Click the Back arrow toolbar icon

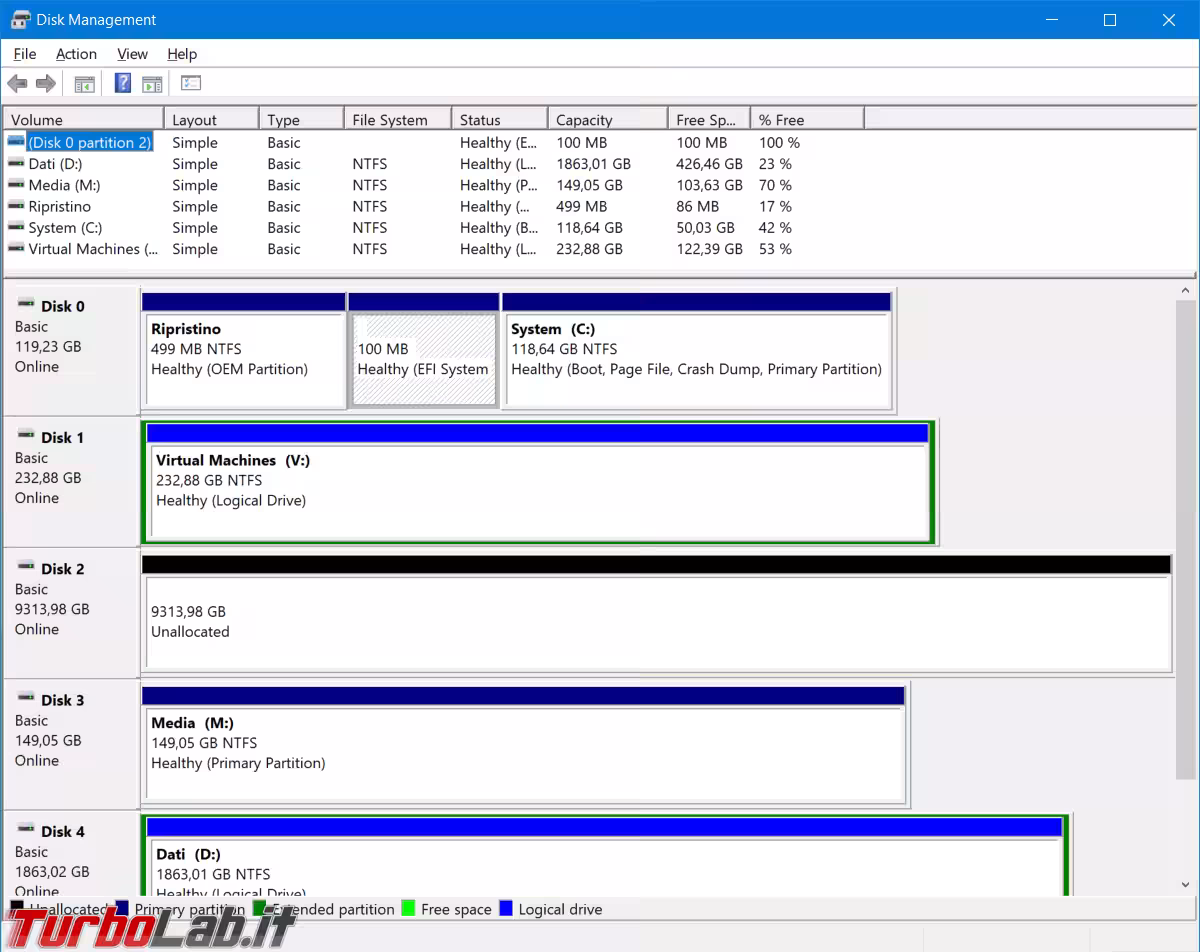[x=17, y=84]
